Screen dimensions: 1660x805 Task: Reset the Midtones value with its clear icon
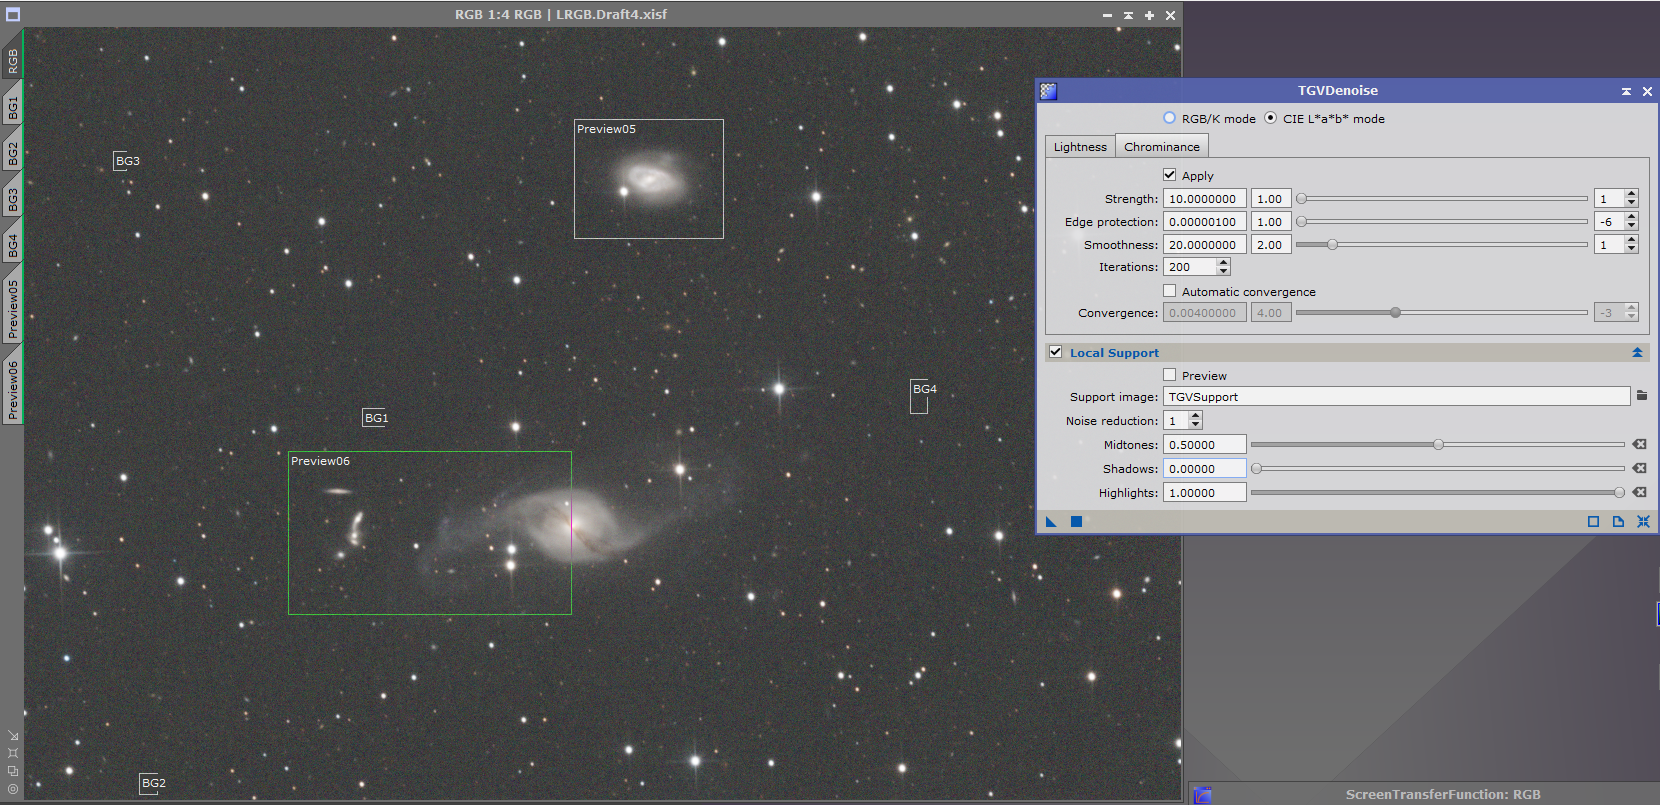tap(1639, 444)
